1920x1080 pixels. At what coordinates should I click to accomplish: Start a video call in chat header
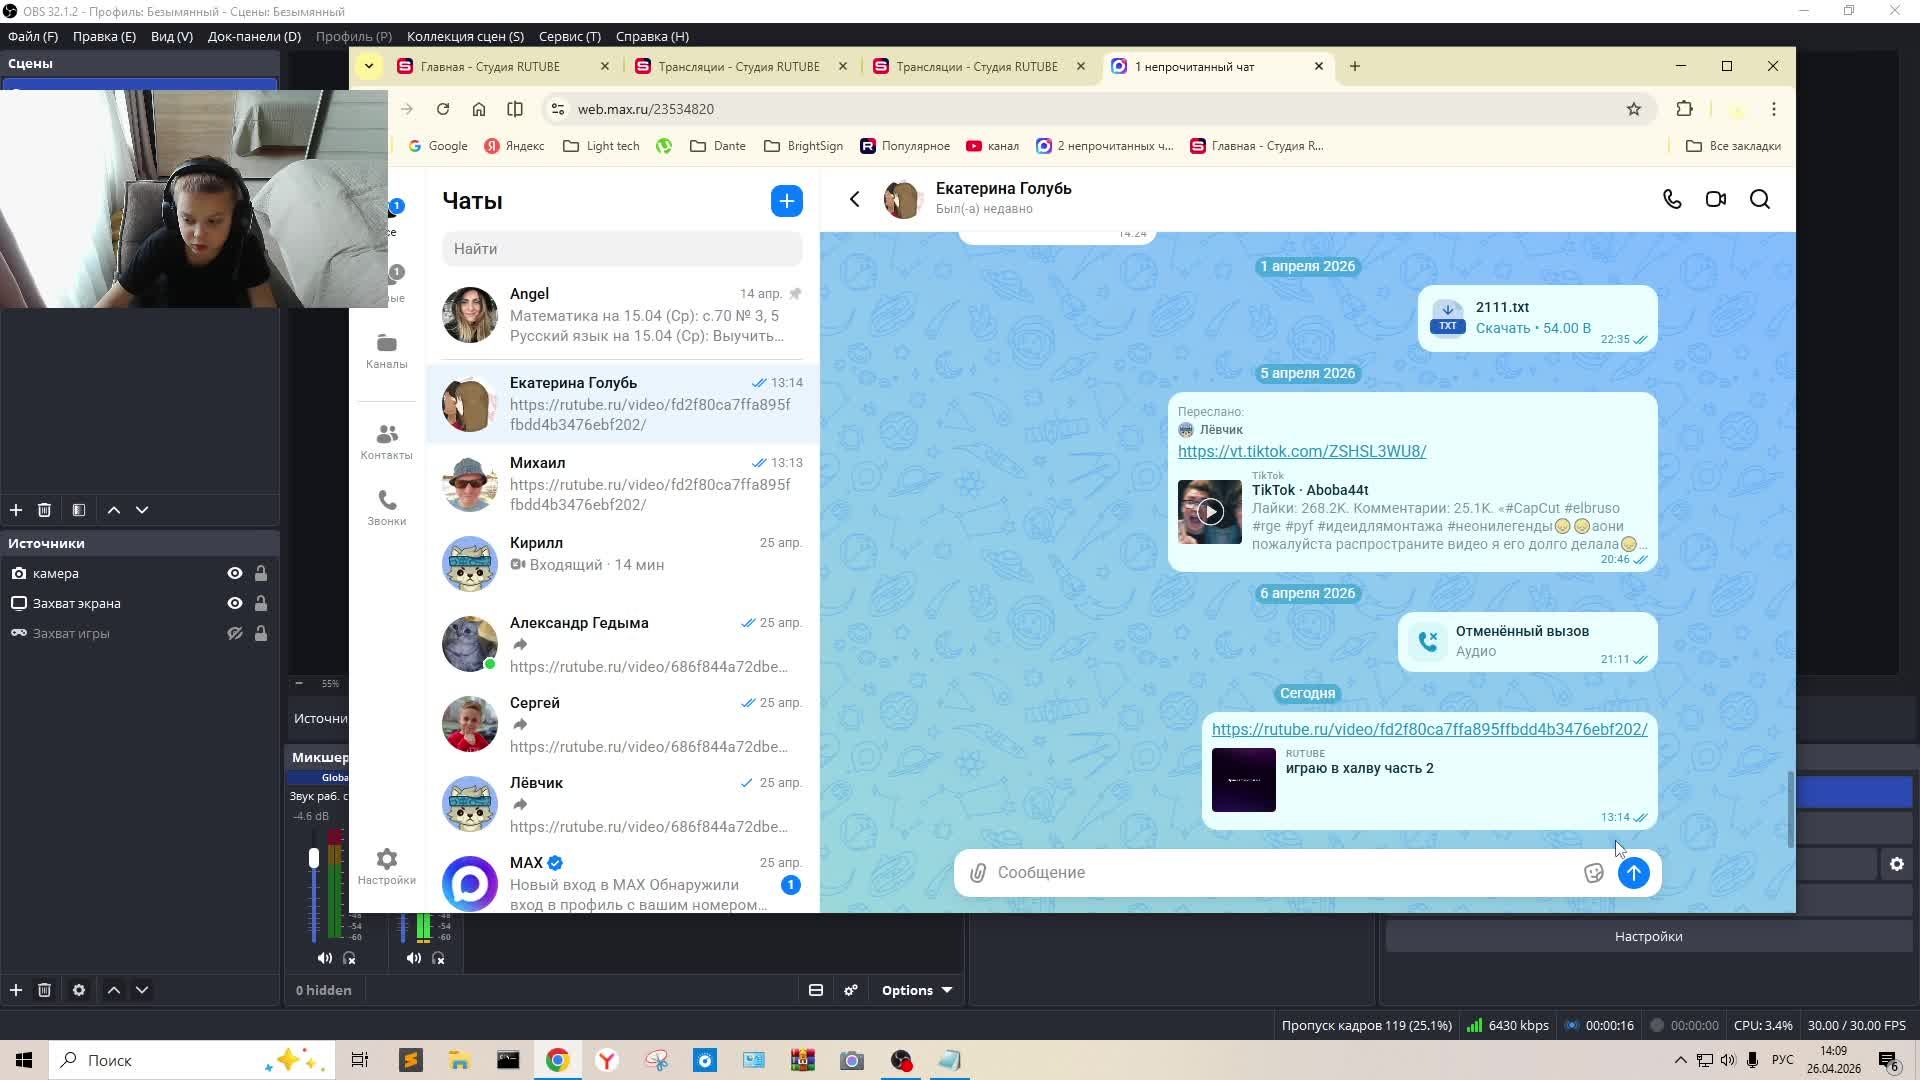[1716, 199]
